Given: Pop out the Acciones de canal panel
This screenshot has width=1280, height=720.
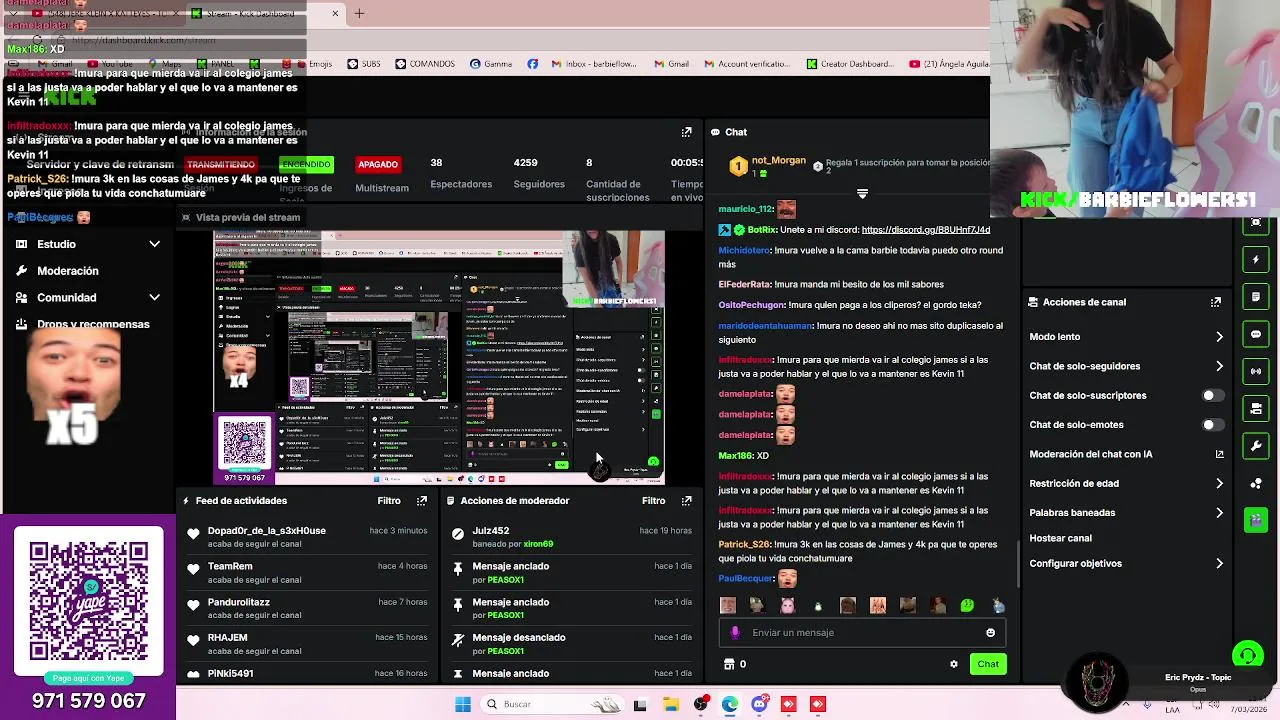Looking at the screenshot, I should [1216, 302].
